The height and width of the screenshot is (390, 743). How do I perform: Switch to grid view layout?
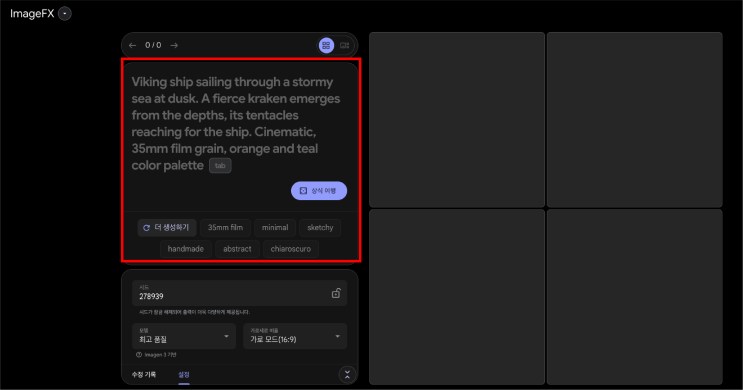pos(326,45)
